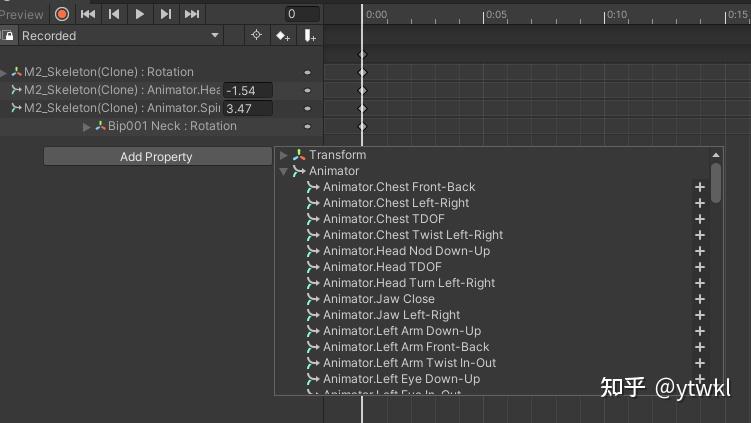Viewport: 751px width, 423px height.
Task: Select Bip001 Neck : Rotation row
Action: click(x=160, y=126)
